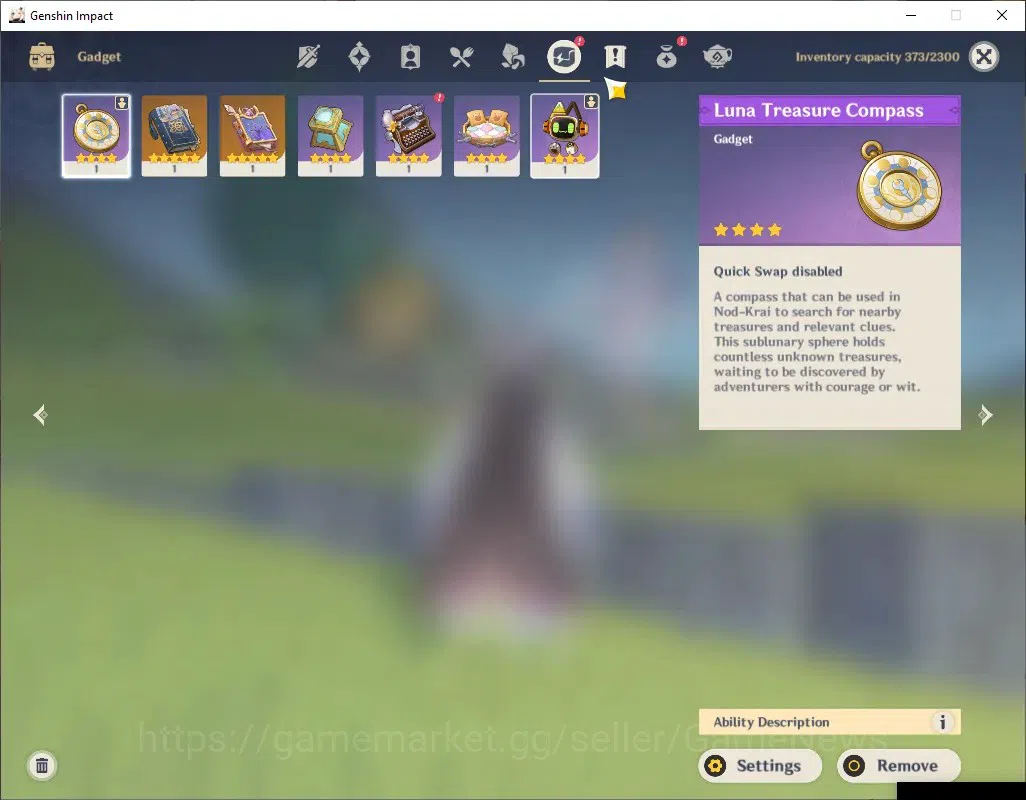
Task: Open the Ability Description bar
Action: [830, 722]
